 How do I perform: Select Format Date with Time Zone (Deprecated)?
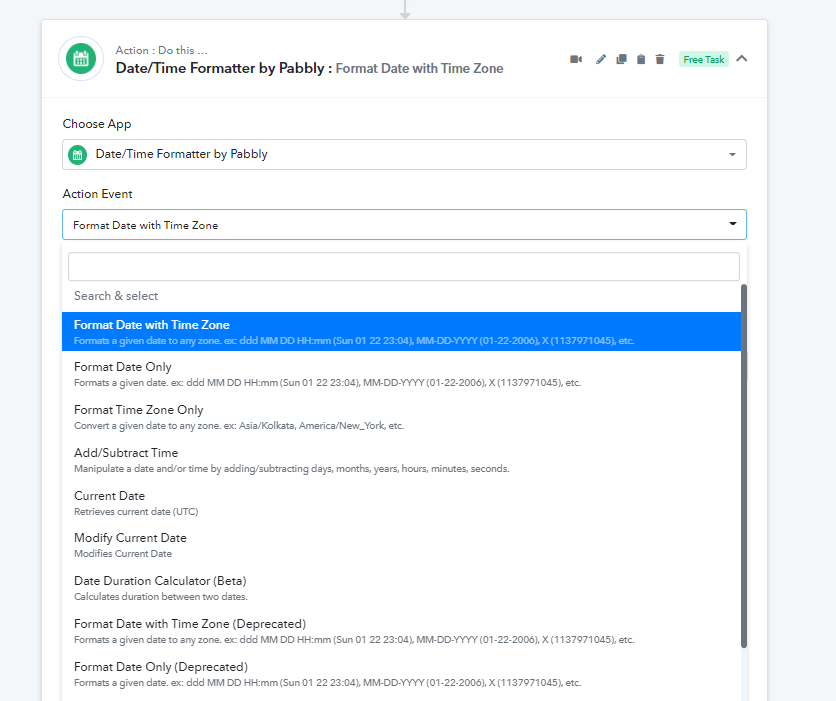tap(401, 631)
